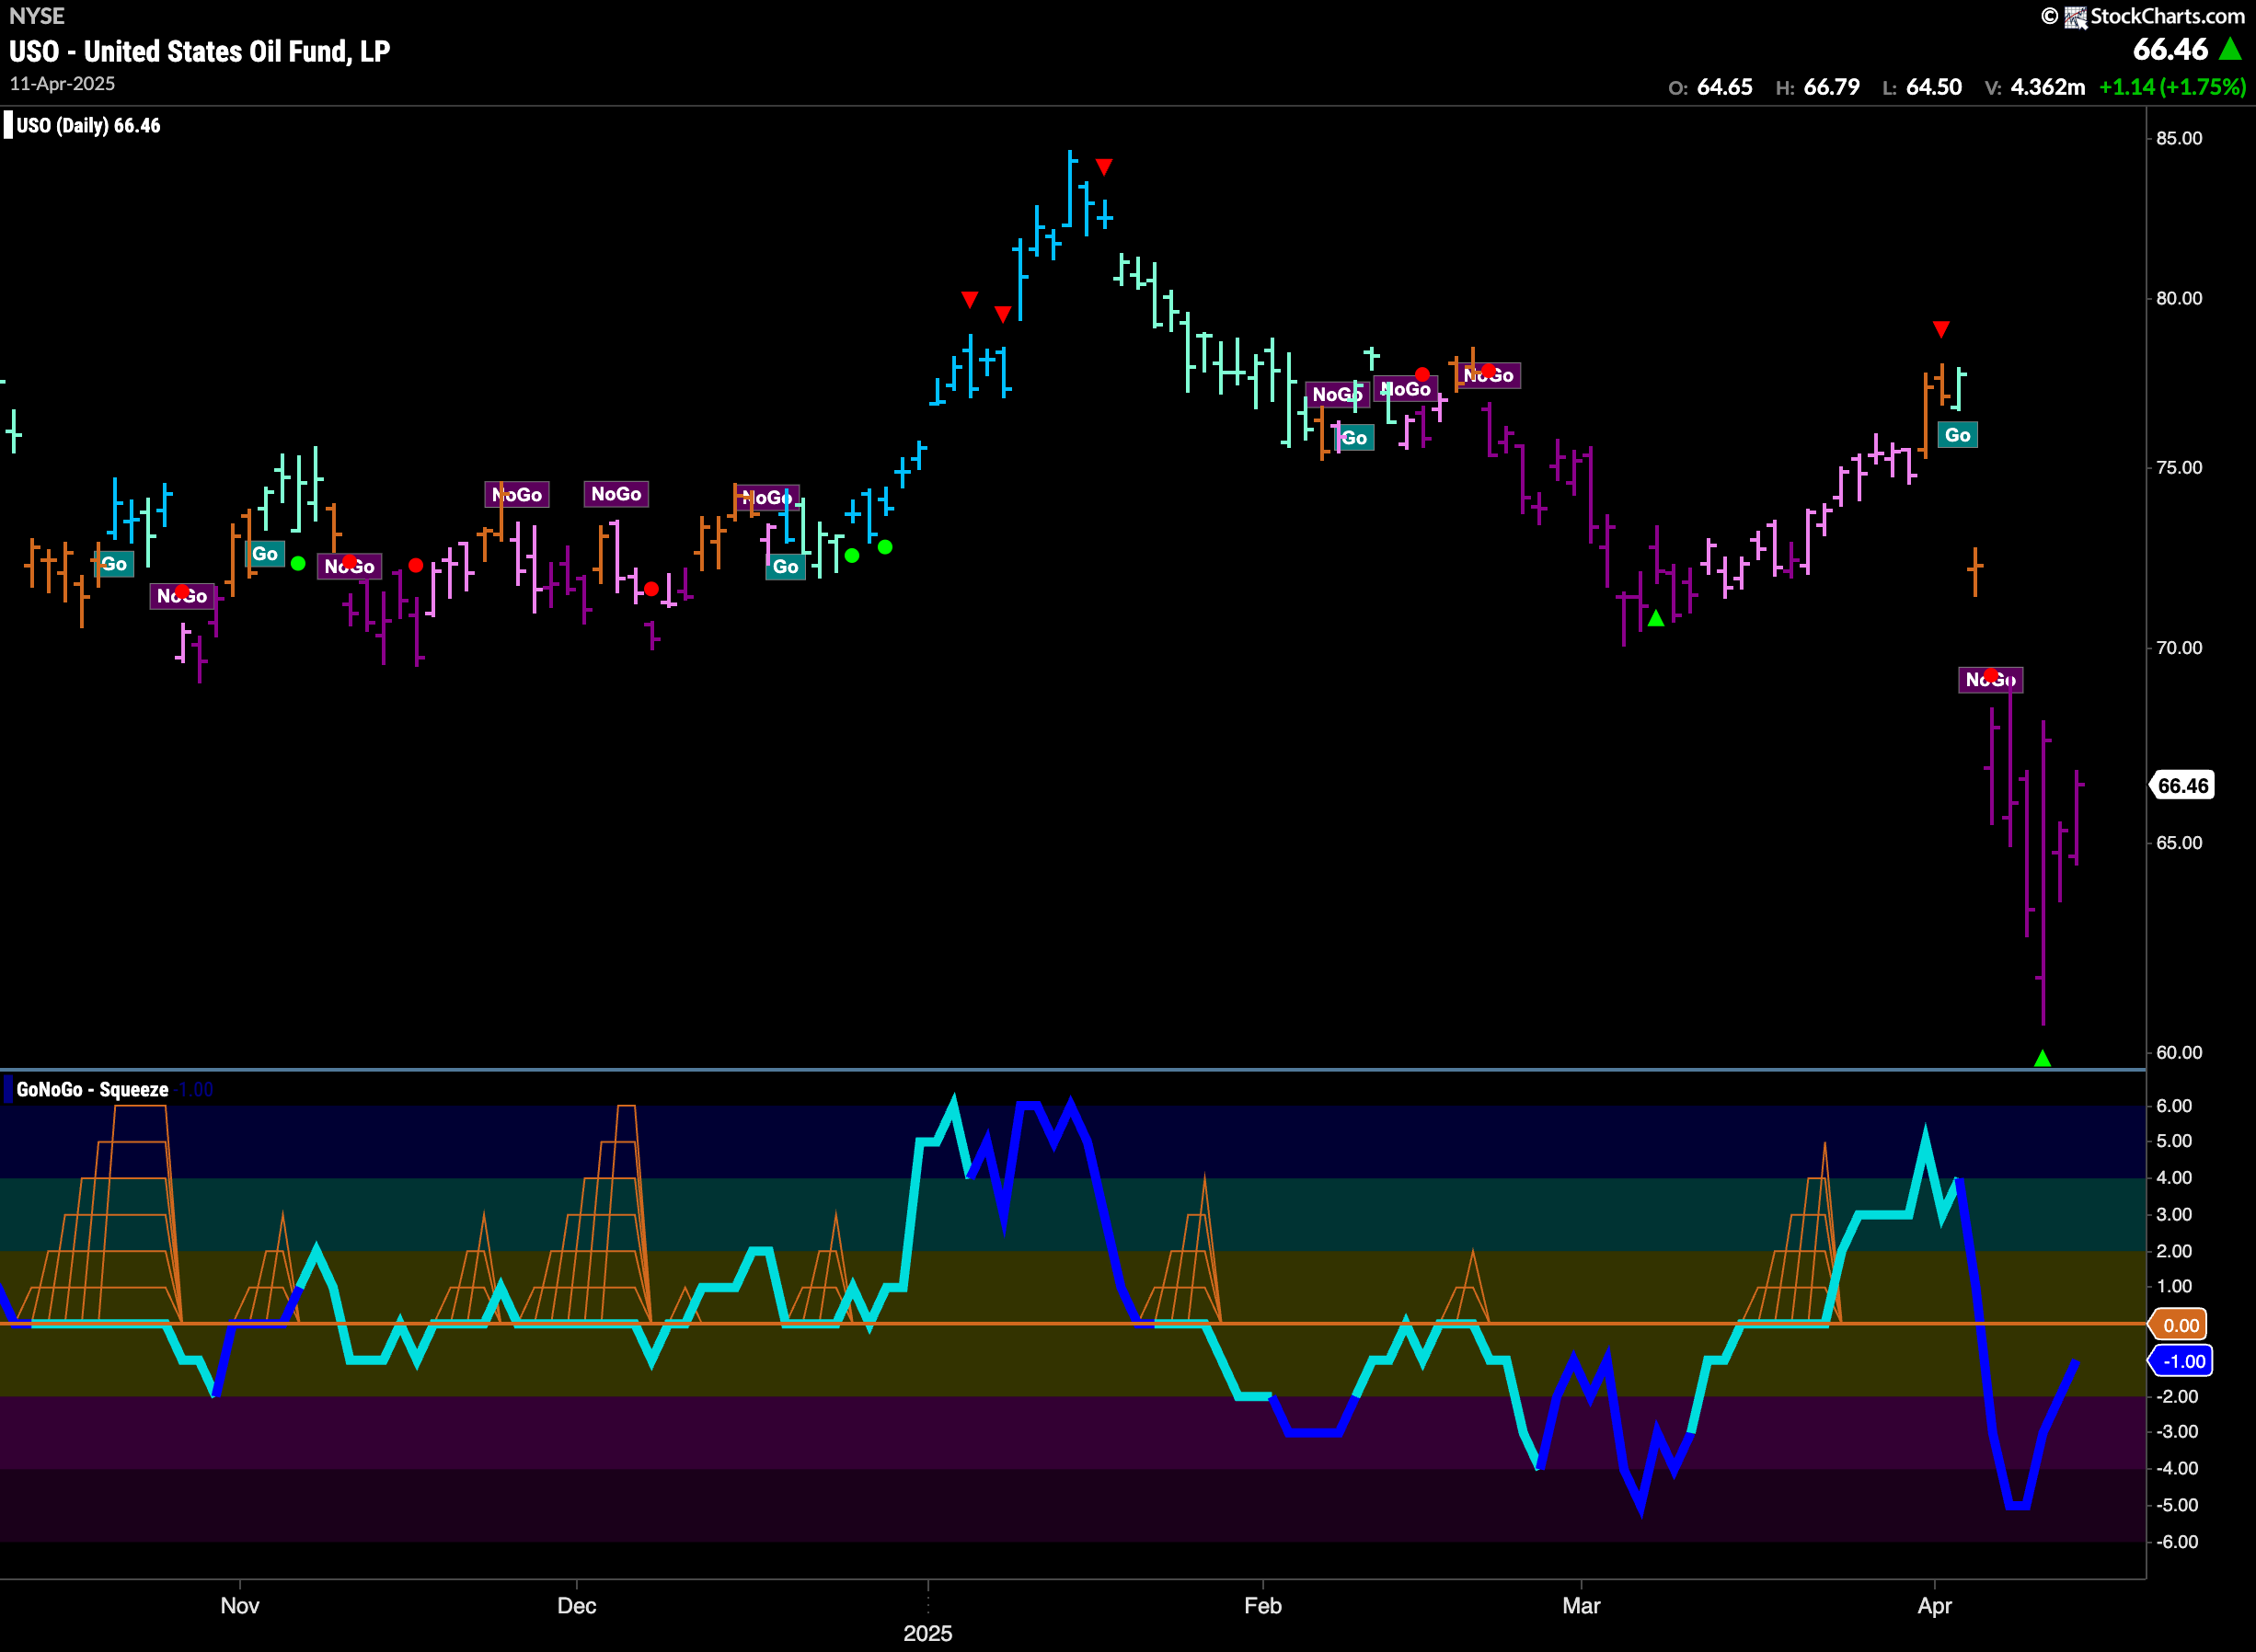This screenshot has width=2256, height=1652.
Task: Select the Go label in early April
Action: point(1957,435)
